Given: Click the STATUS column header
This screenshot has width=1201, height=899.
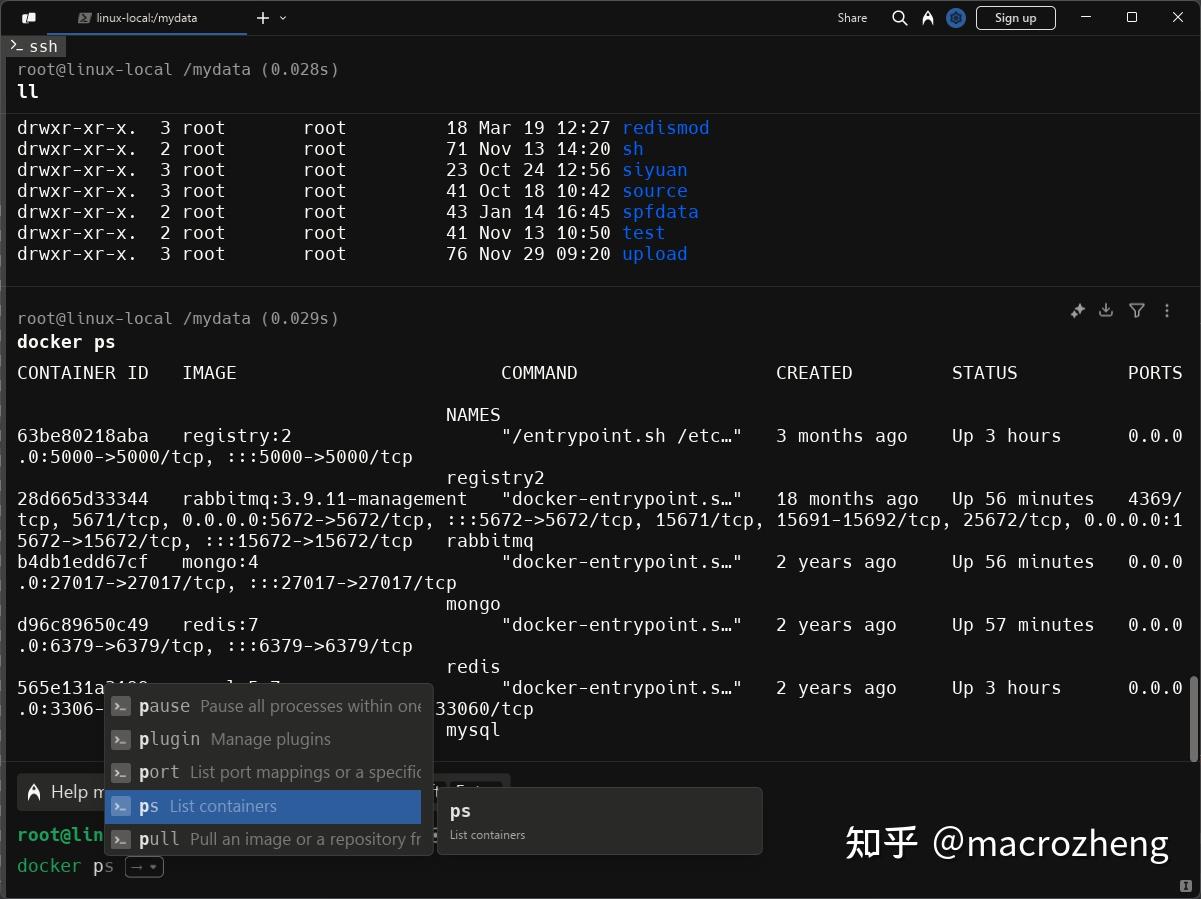Looking at the screenshot, I should pos(984,373).
